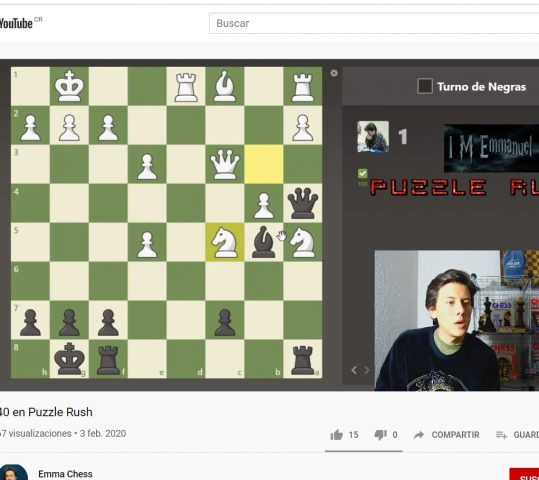
Task: Click the dislike count 0
Action: coord(395,435)
